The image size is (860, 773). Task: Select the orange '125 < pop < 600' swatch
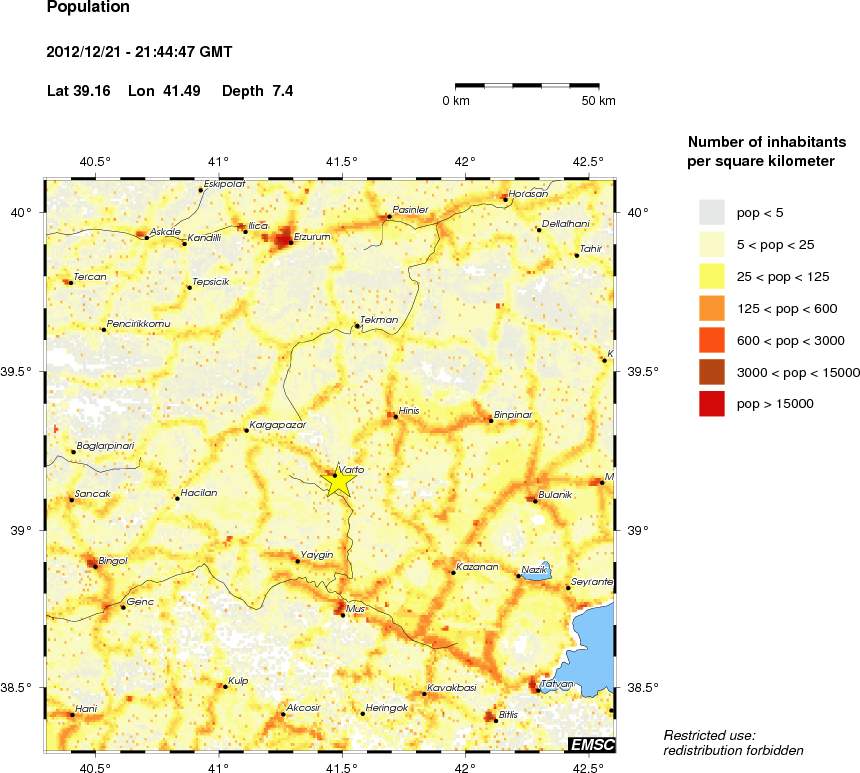[711, 308]
